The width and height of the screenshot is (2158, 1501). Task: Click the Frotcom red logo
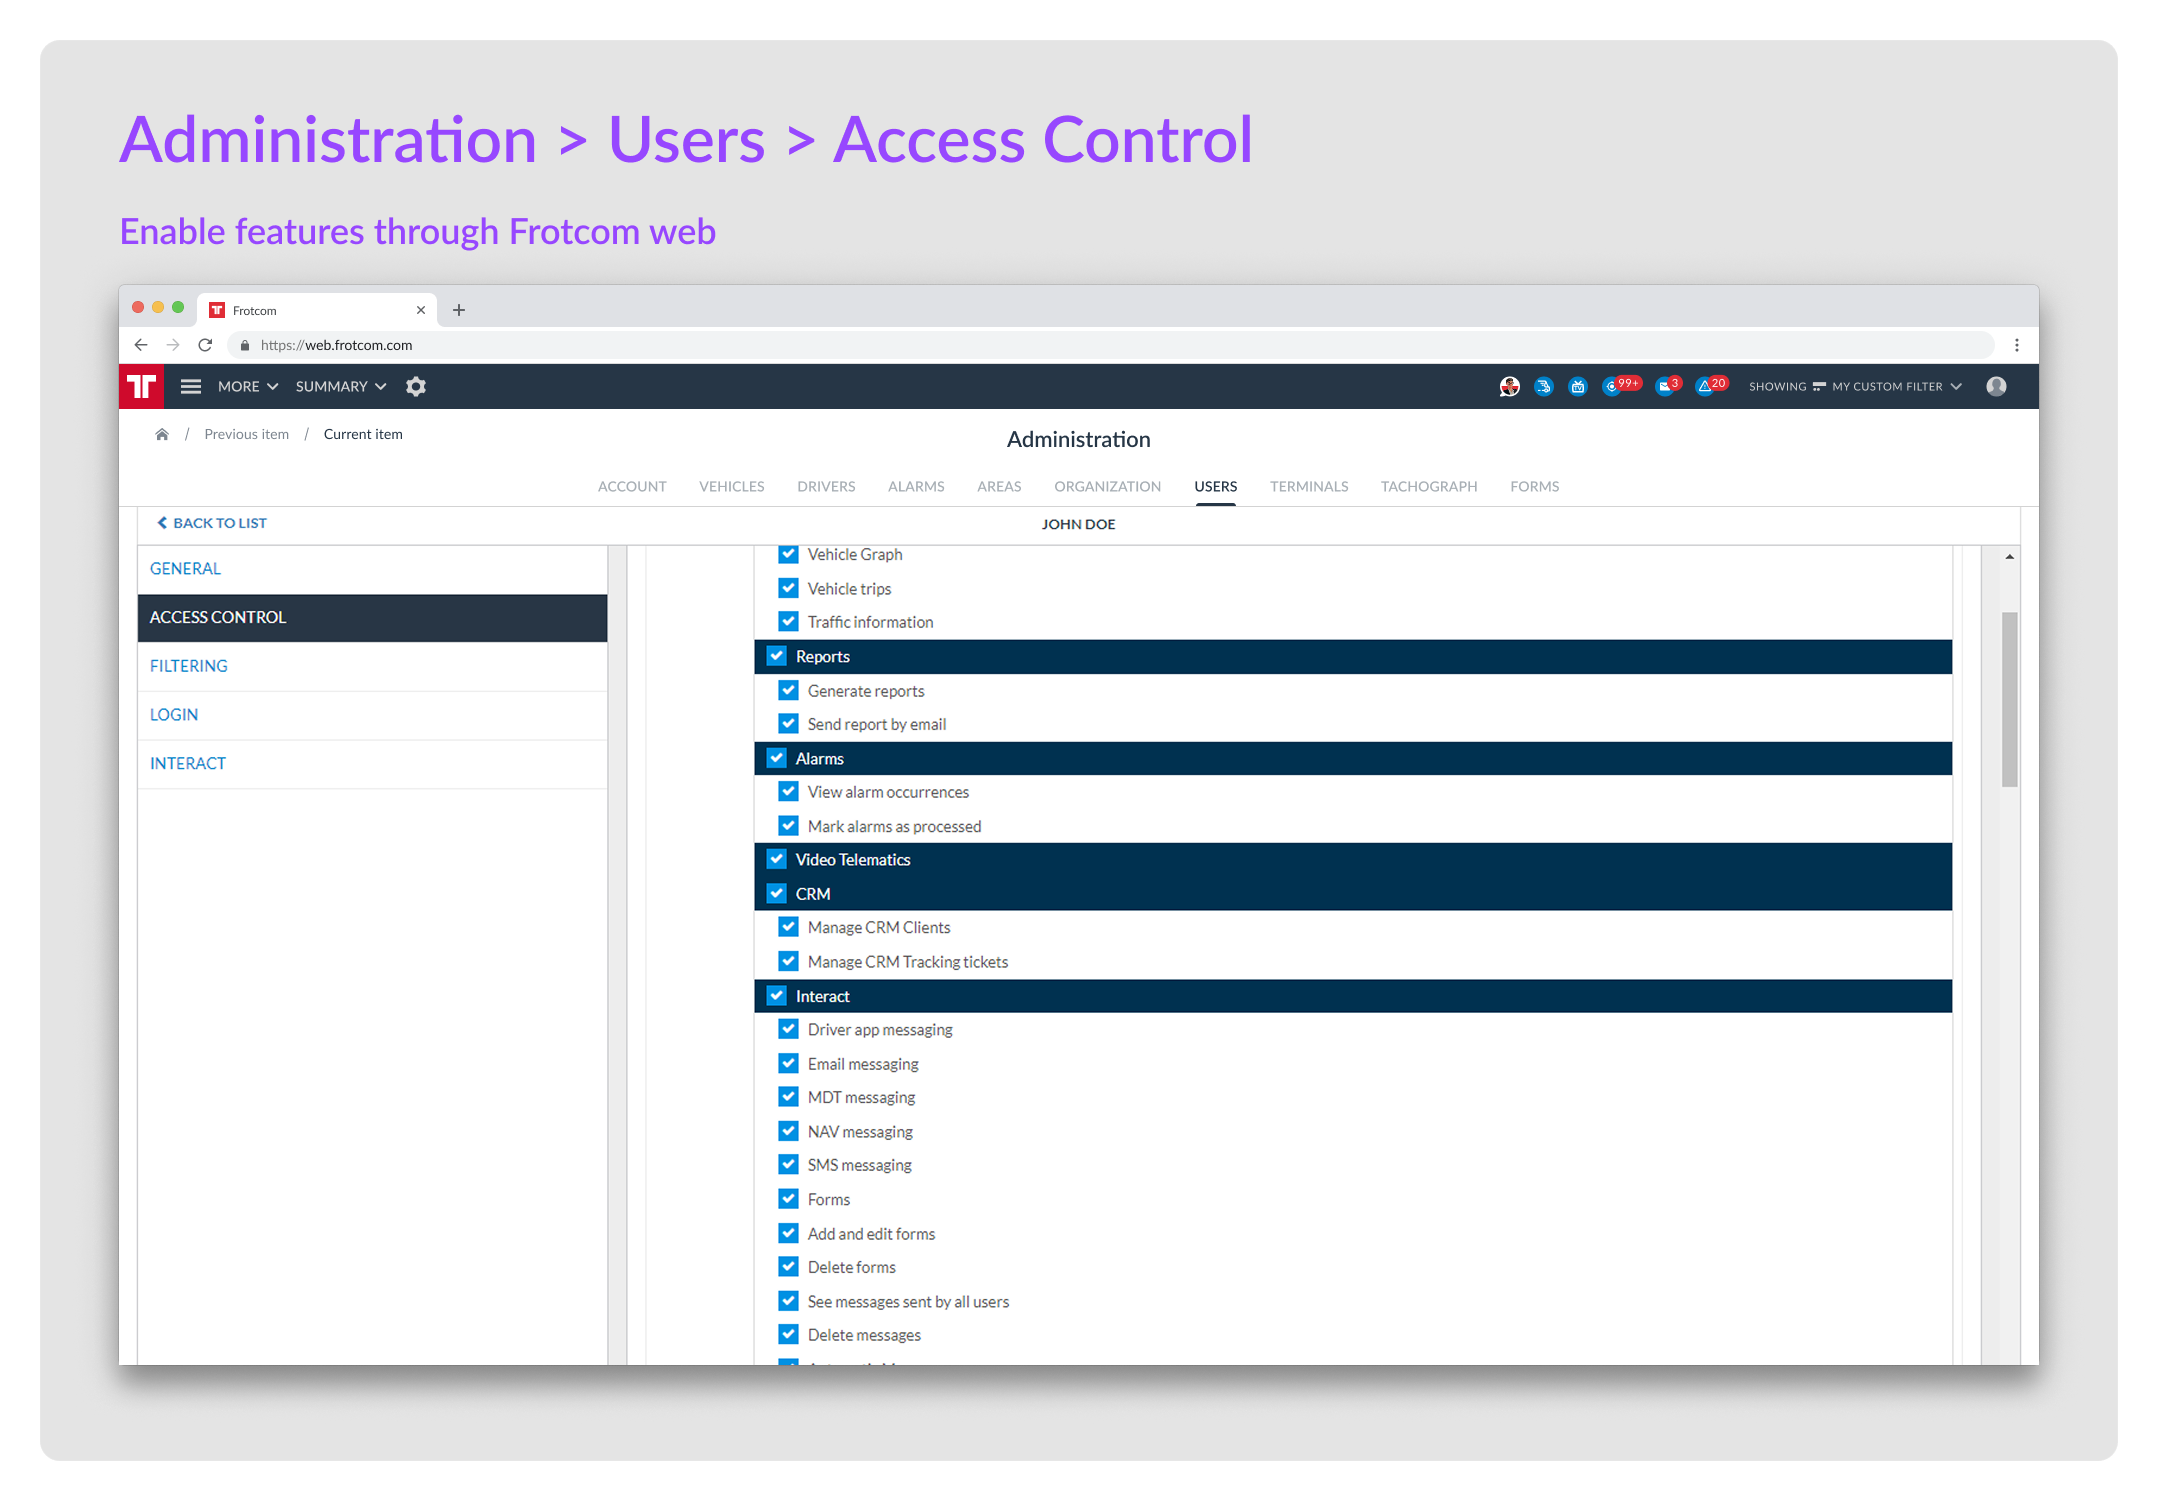[x=142, y=386]
